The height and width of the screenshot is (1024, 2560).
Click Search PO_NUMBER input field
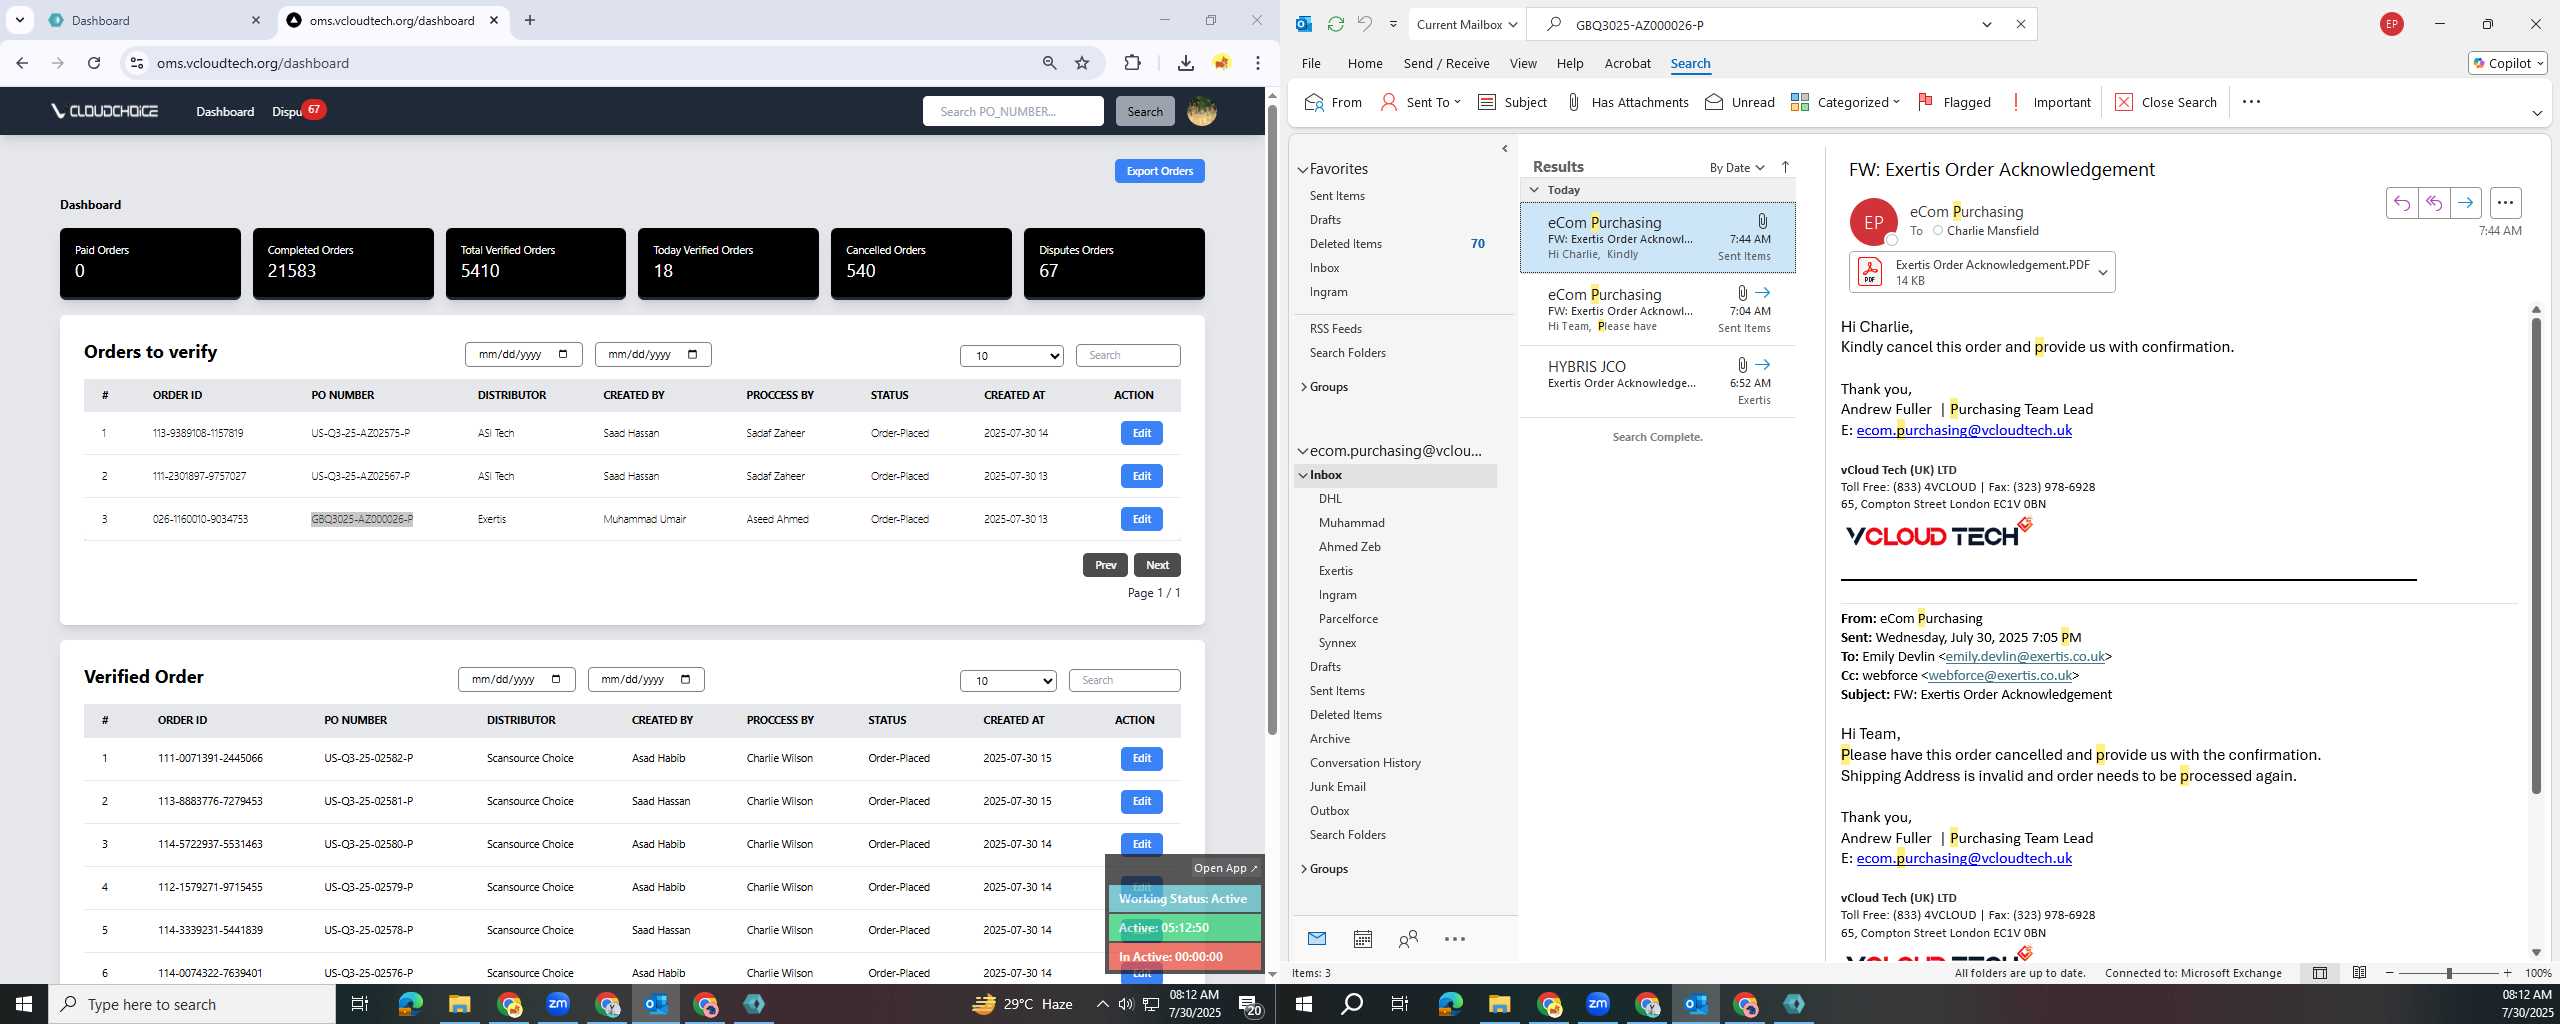[1013, 111]
